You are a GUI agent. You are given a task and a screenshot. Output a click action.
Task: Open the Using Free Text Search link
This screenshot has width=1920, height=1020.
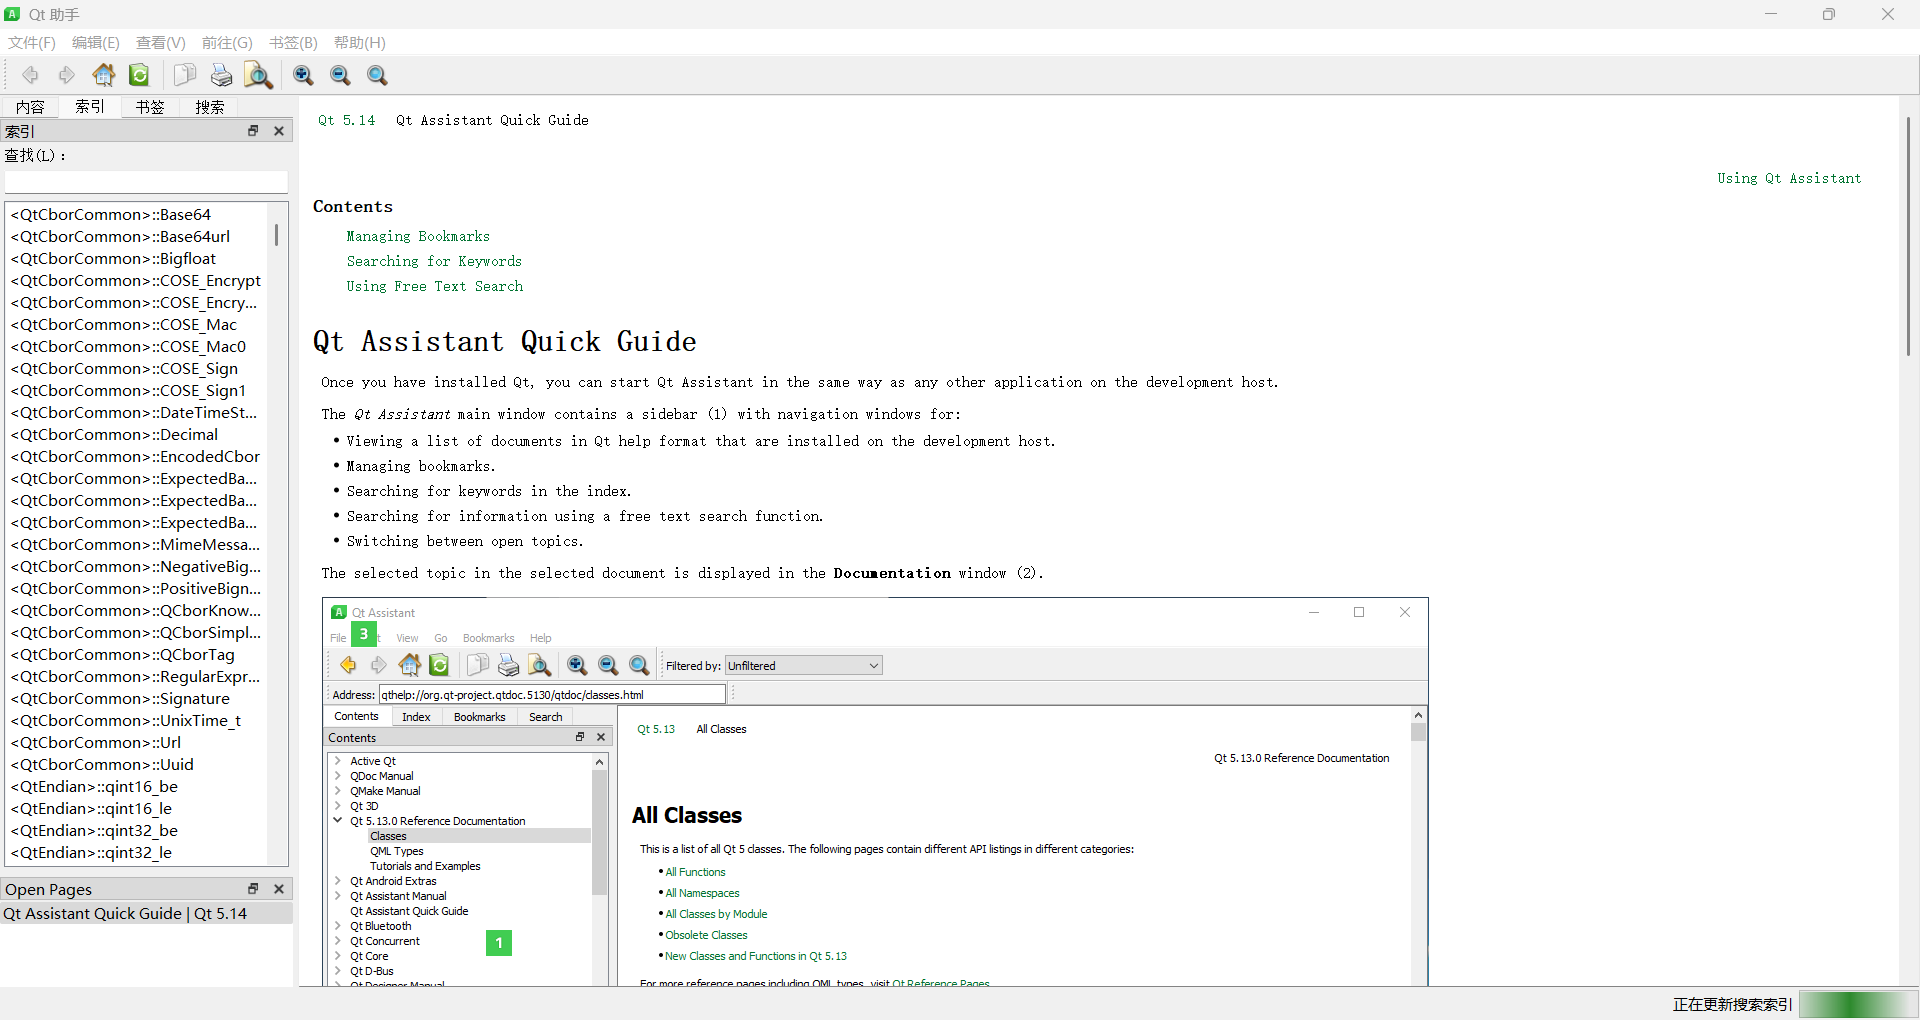[x=434, y=286]
